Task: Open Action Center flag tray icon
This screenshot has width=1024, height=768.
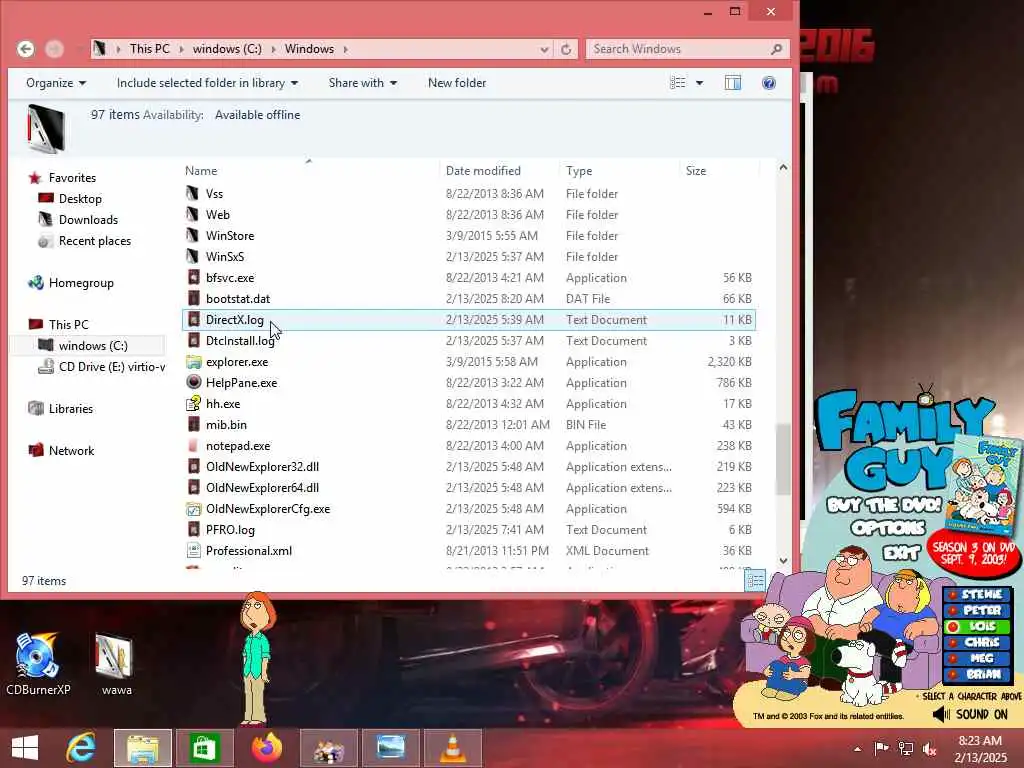Action: coord(881,749)
